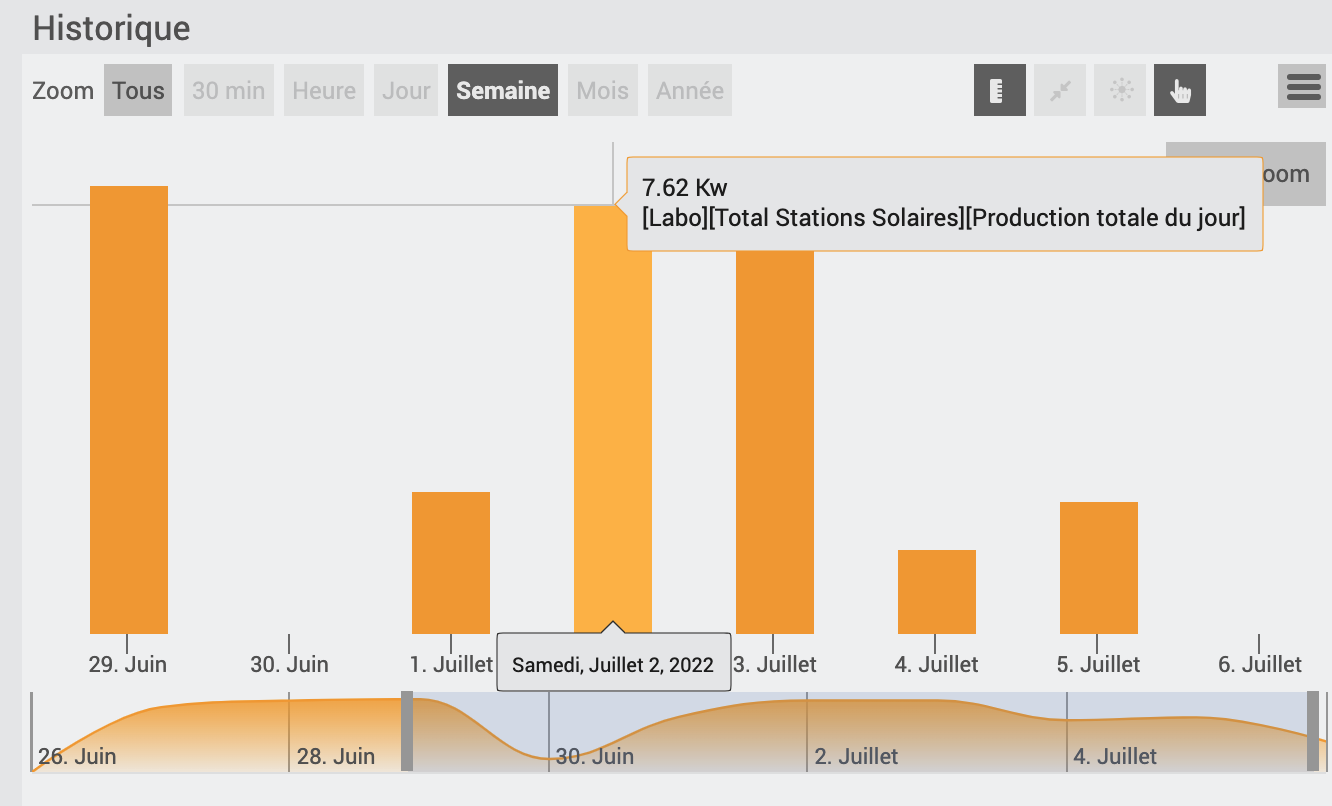The height and width of the screenshot is (806, 1332).
Task: Click the left navigator range handle
Action: click(x=407, y=731)
